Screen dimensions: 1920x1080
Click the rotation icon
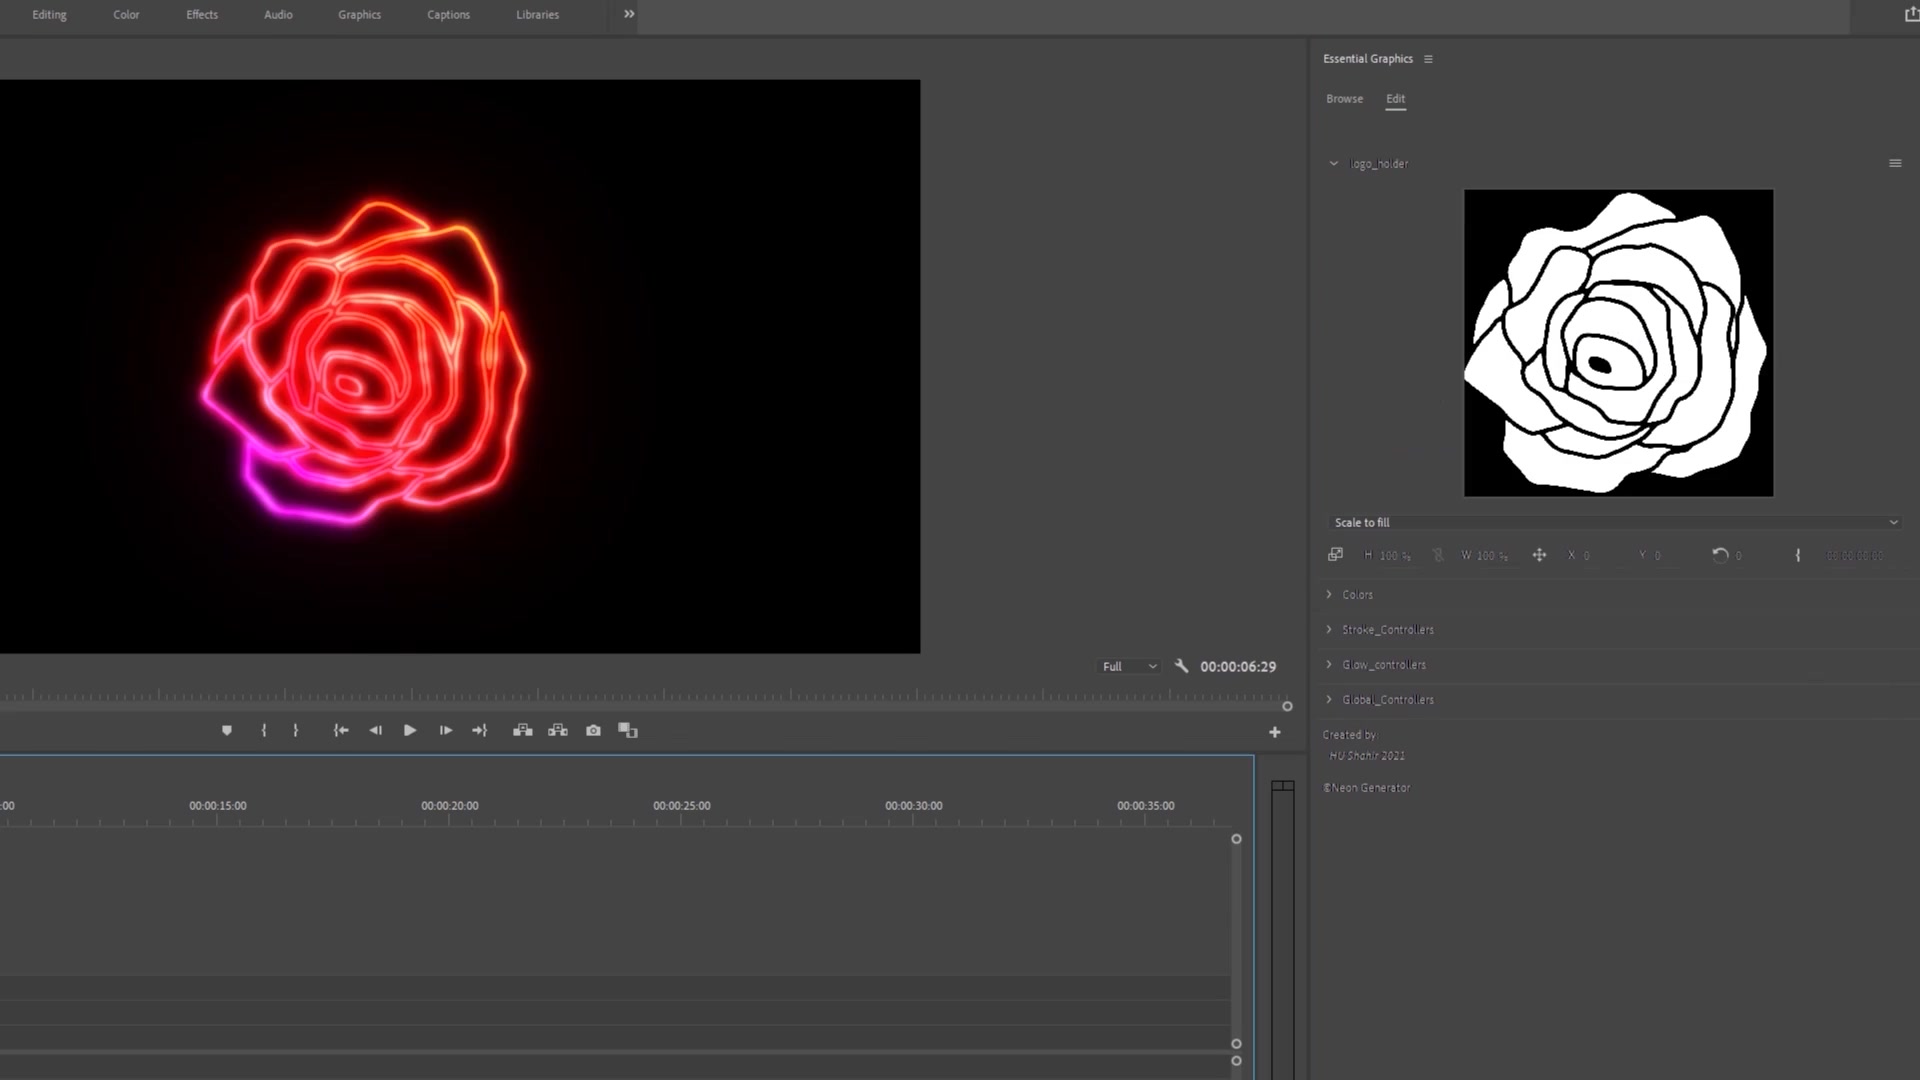[1720, 555]
